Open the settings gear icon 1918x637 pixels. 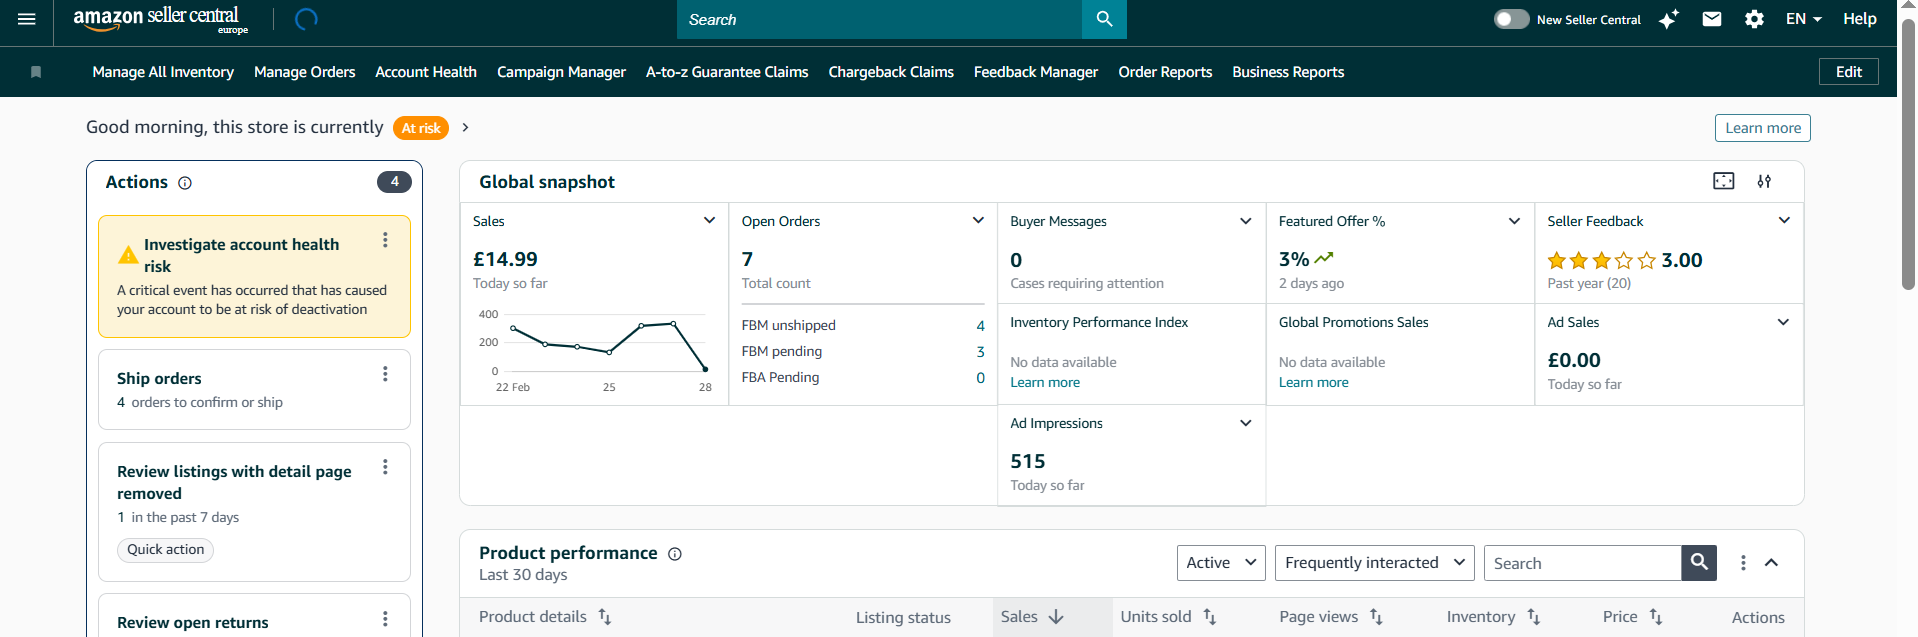click(1754, 19)
